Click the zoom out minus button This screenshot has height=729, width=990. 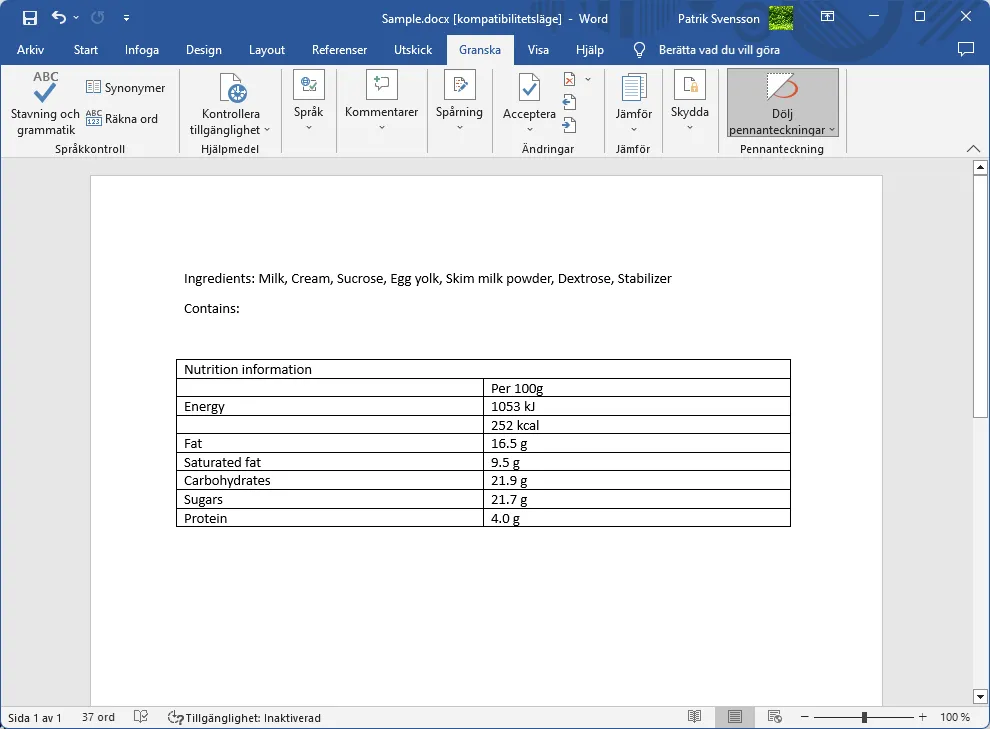pos(804,717)
